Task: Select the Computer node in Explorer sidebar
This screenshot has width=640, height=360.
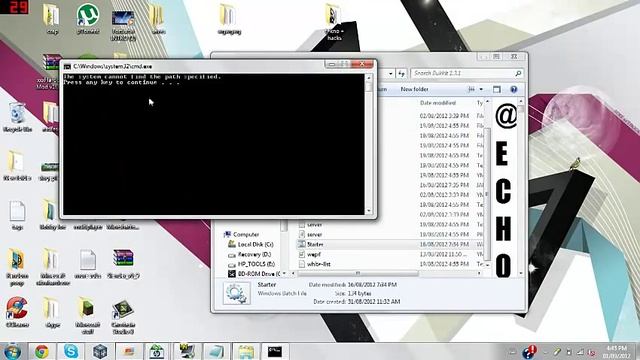Action: [242, 234]
